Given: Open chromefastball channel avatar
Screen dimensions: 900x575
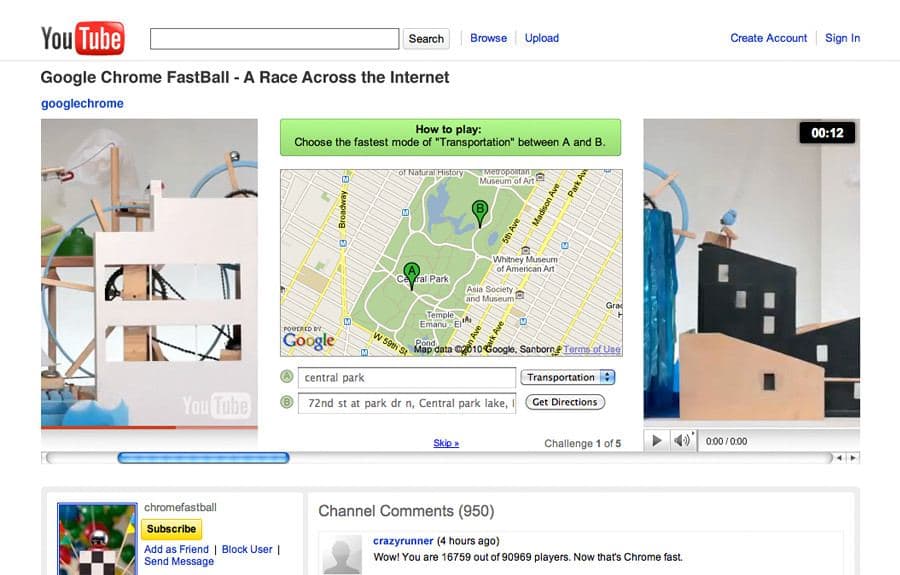Looking at the screenshot, I should pyautogui.click(x=98, y=539).
